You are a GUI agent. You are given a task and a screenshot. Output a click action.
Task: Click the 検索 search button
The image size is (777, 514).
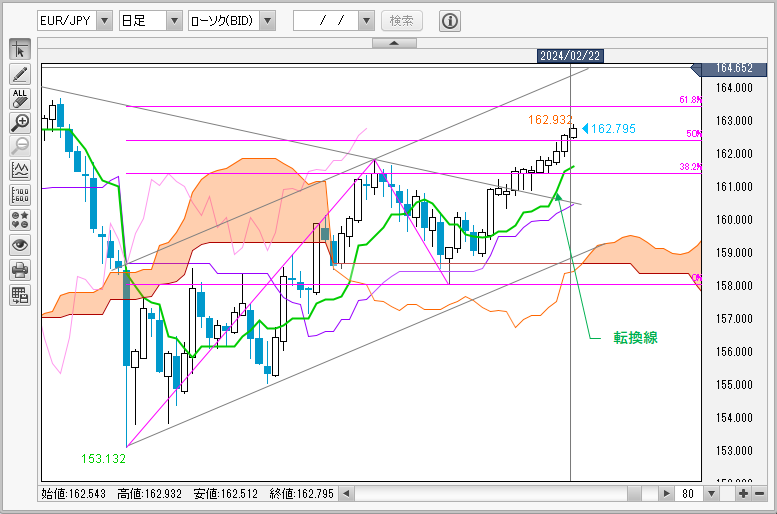pos(402,21)
